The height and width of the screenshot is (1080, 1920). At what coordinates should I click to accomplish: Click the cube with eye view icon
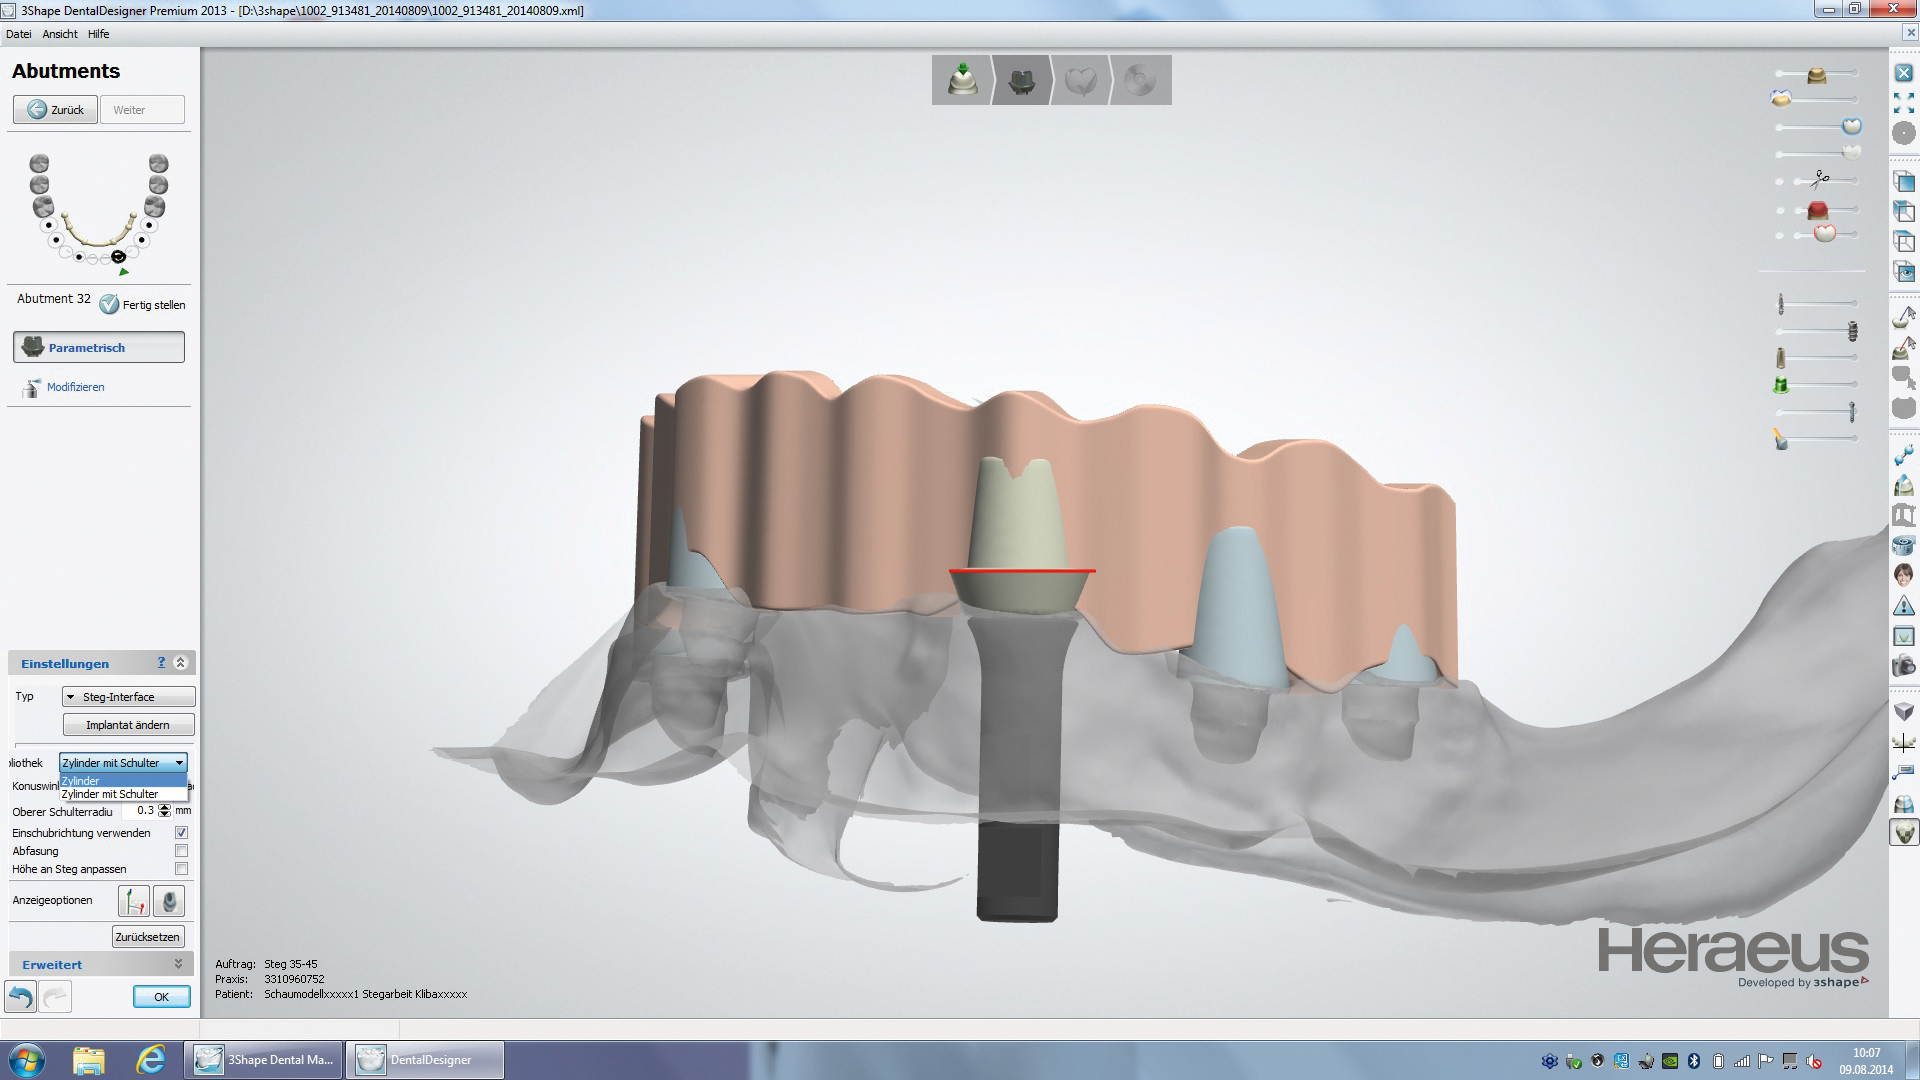coord(1904,272)
